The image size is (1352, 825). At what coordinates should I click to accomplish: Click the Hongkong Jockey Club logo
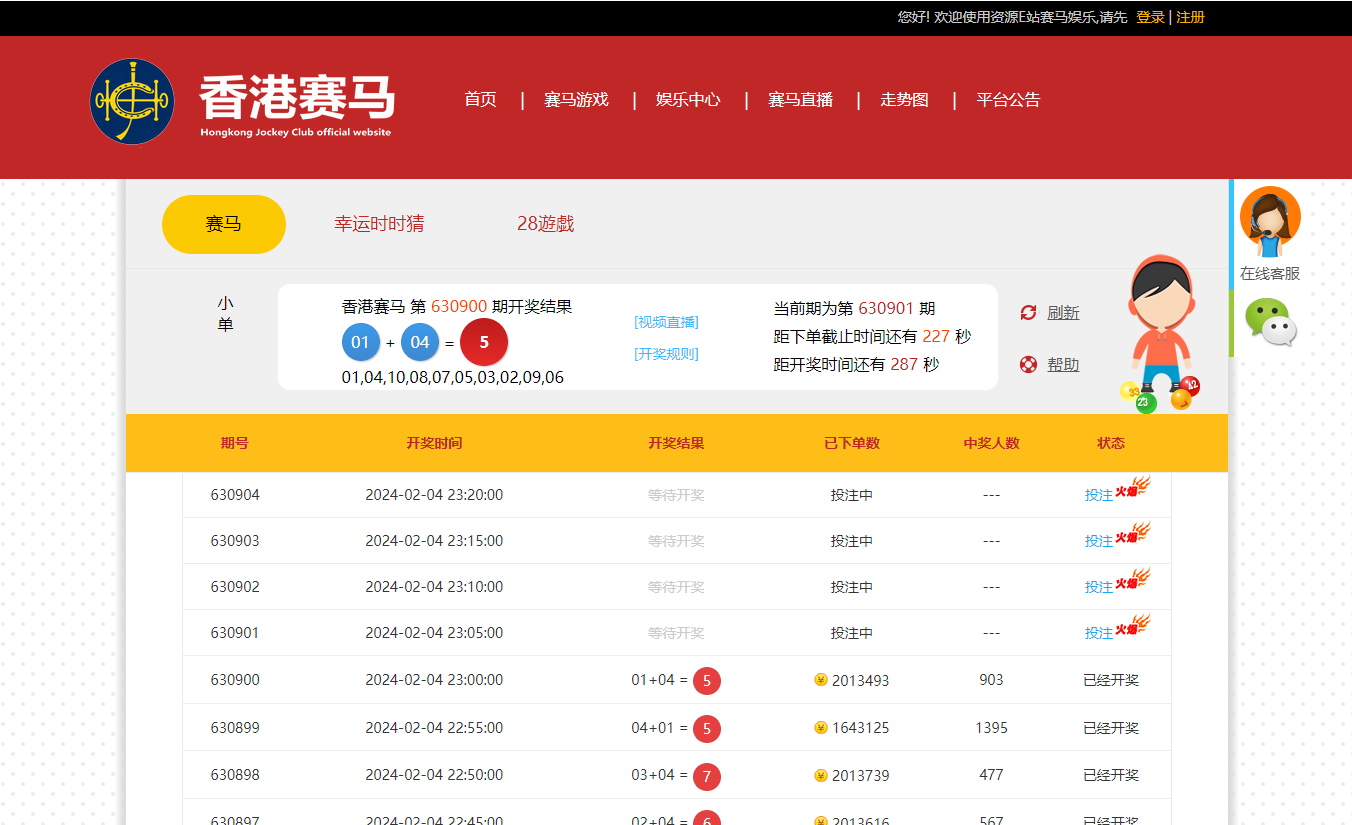pyautogui.click(x=130, y=104)
